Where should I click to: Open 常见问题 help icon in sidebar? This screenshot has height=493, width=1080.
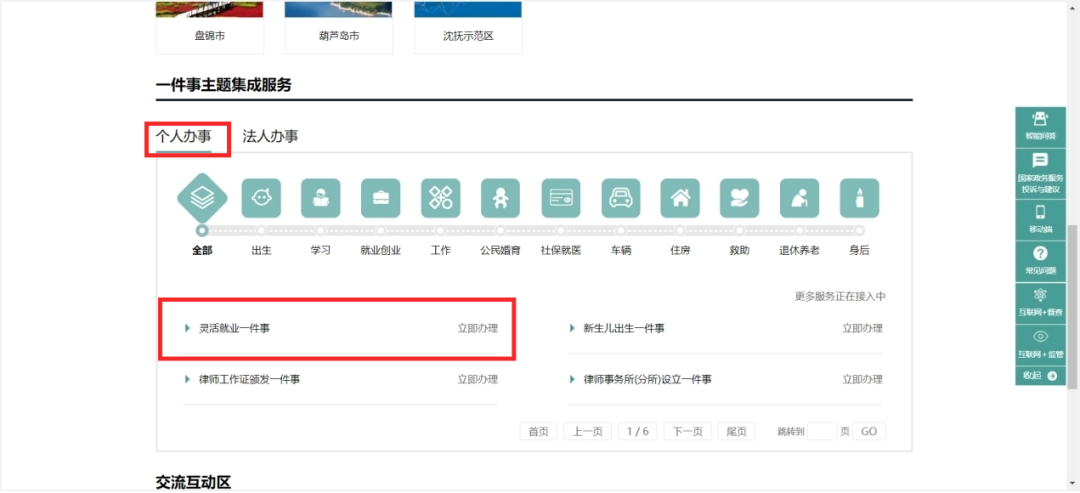1039,261
